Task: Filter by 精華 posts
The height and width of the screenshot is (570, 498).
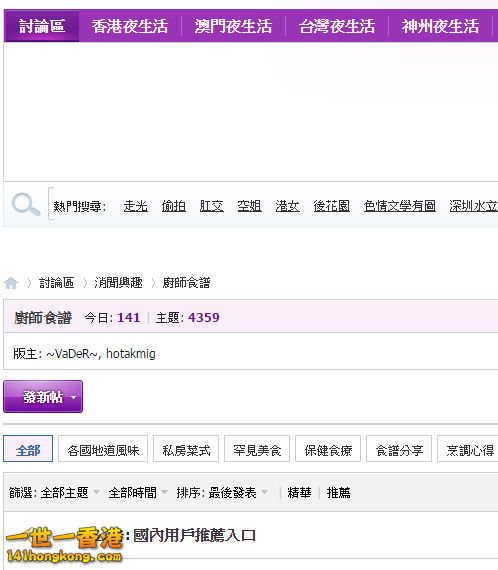Action: [299, 493]
